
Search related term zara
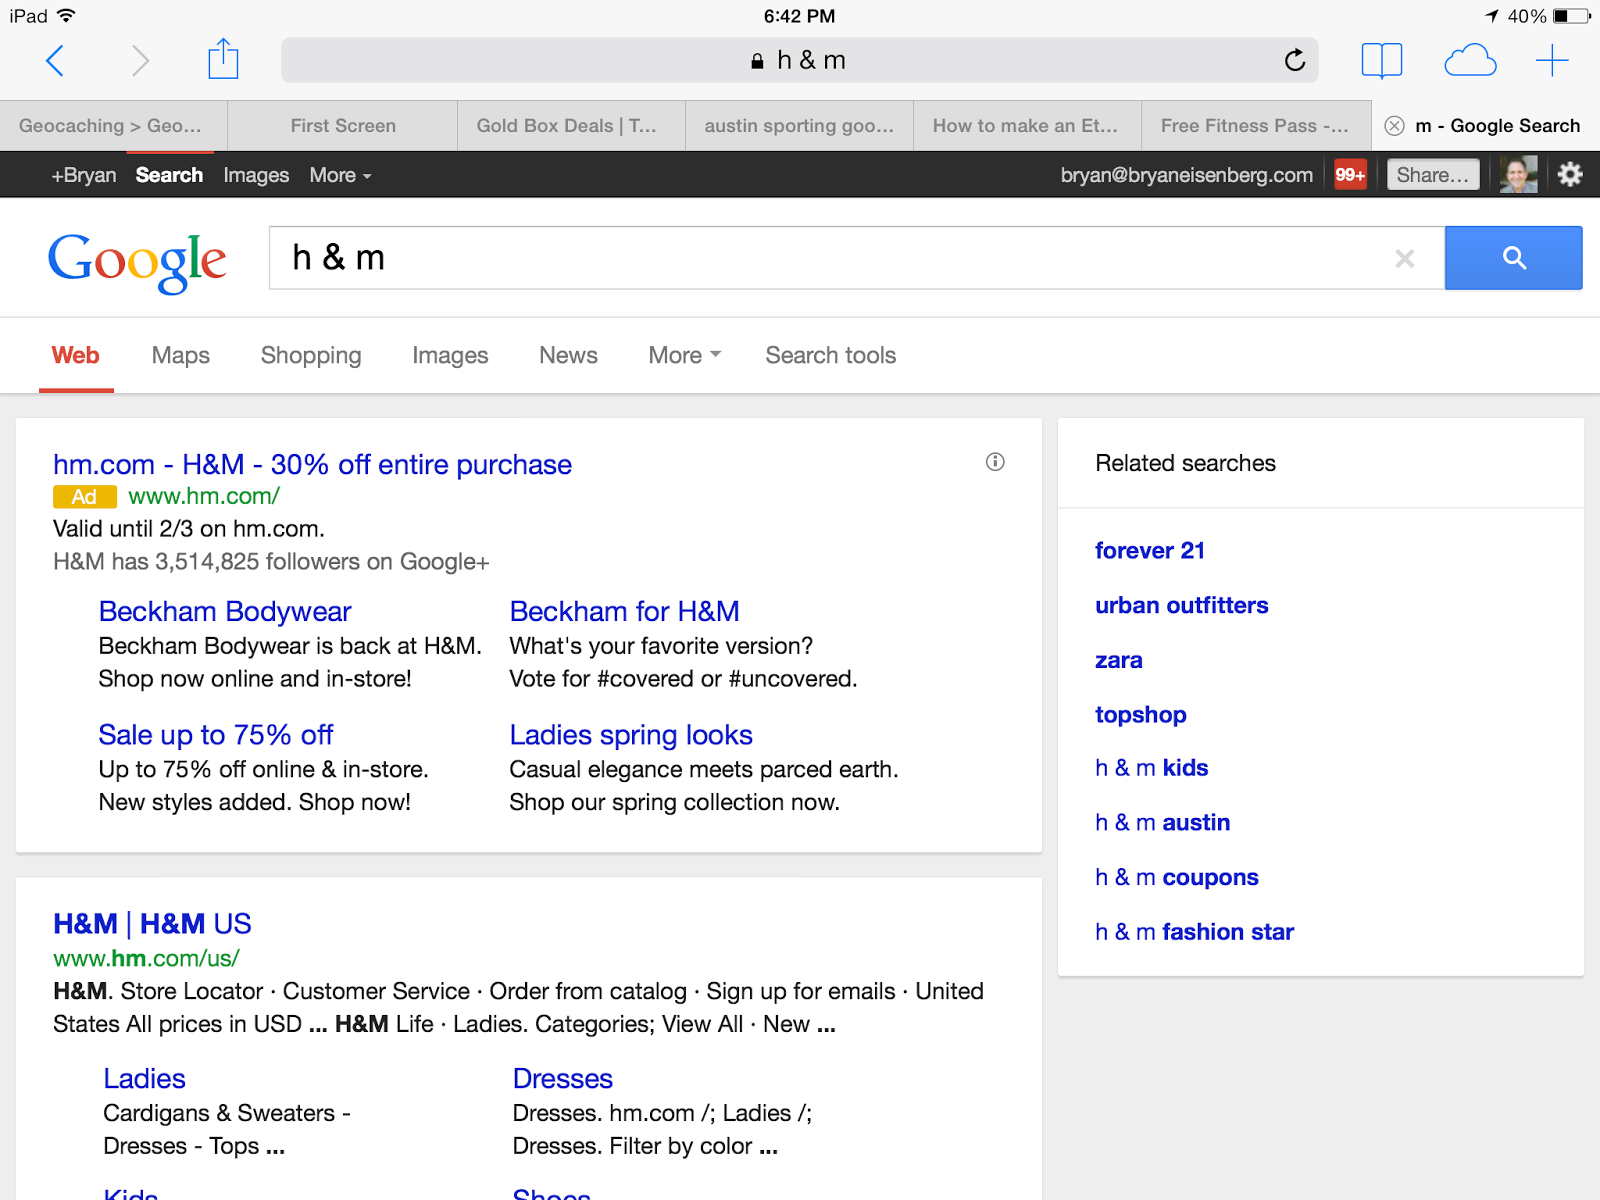[x=1119, y=661]
